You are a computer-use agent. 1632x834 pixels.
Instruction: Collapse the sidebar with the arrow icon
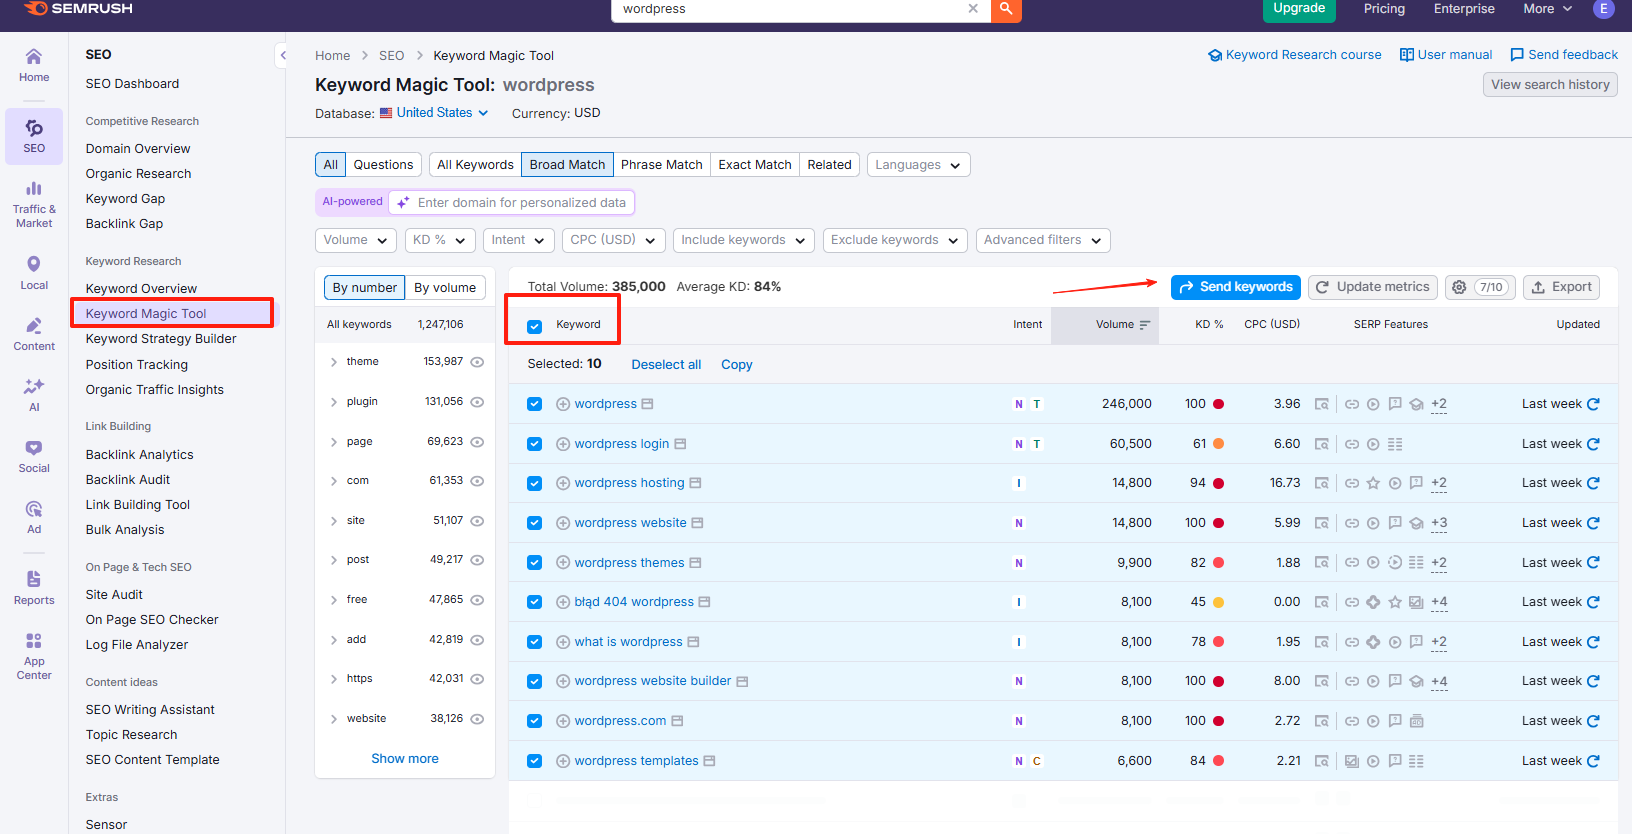click(x=283, y=56)
